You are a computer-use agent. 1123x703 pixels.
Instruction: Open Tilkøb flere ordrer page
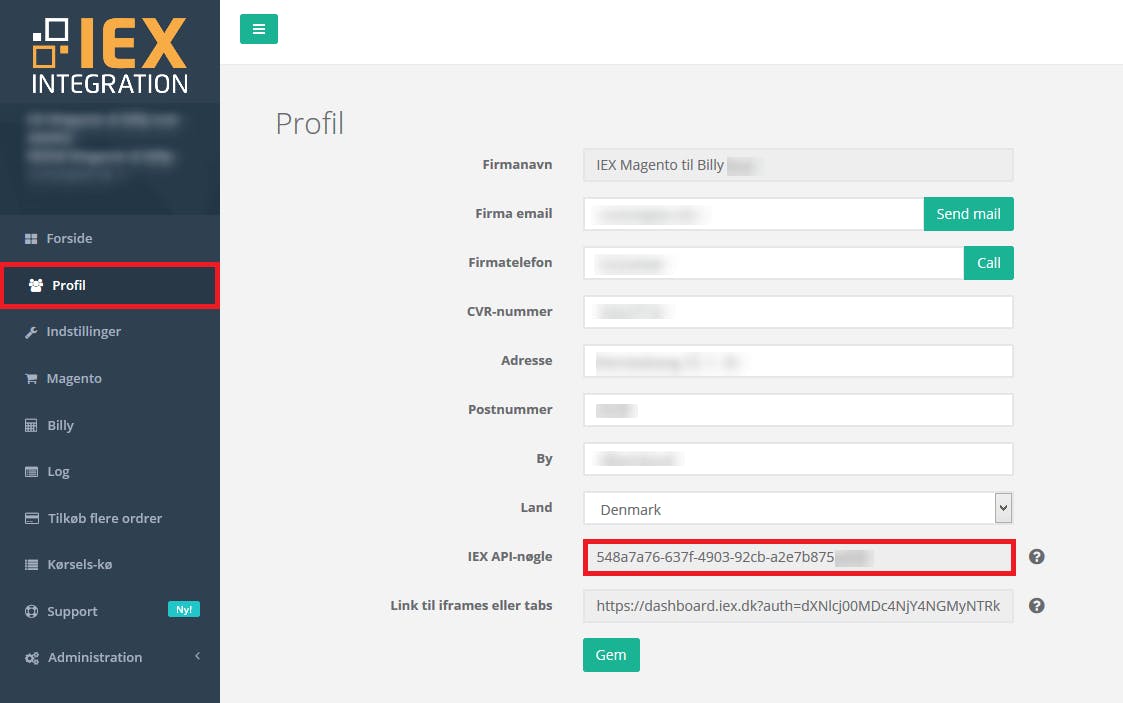[x=110, y=518]
